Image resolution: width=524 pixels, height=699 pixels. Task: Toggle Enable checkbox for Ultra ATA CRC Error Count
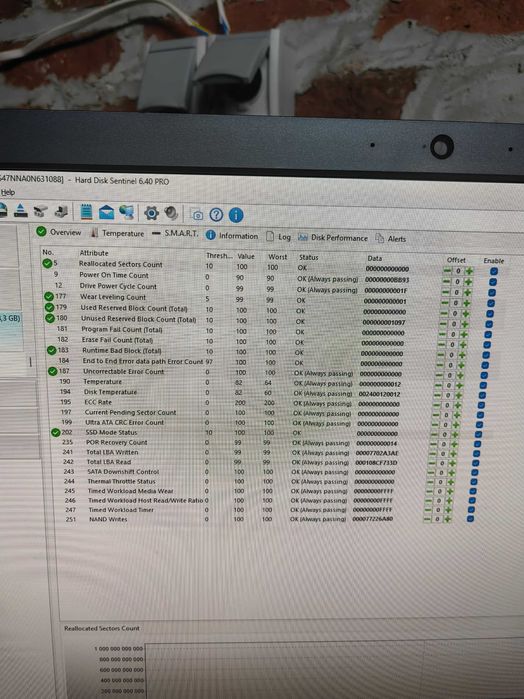479,425
